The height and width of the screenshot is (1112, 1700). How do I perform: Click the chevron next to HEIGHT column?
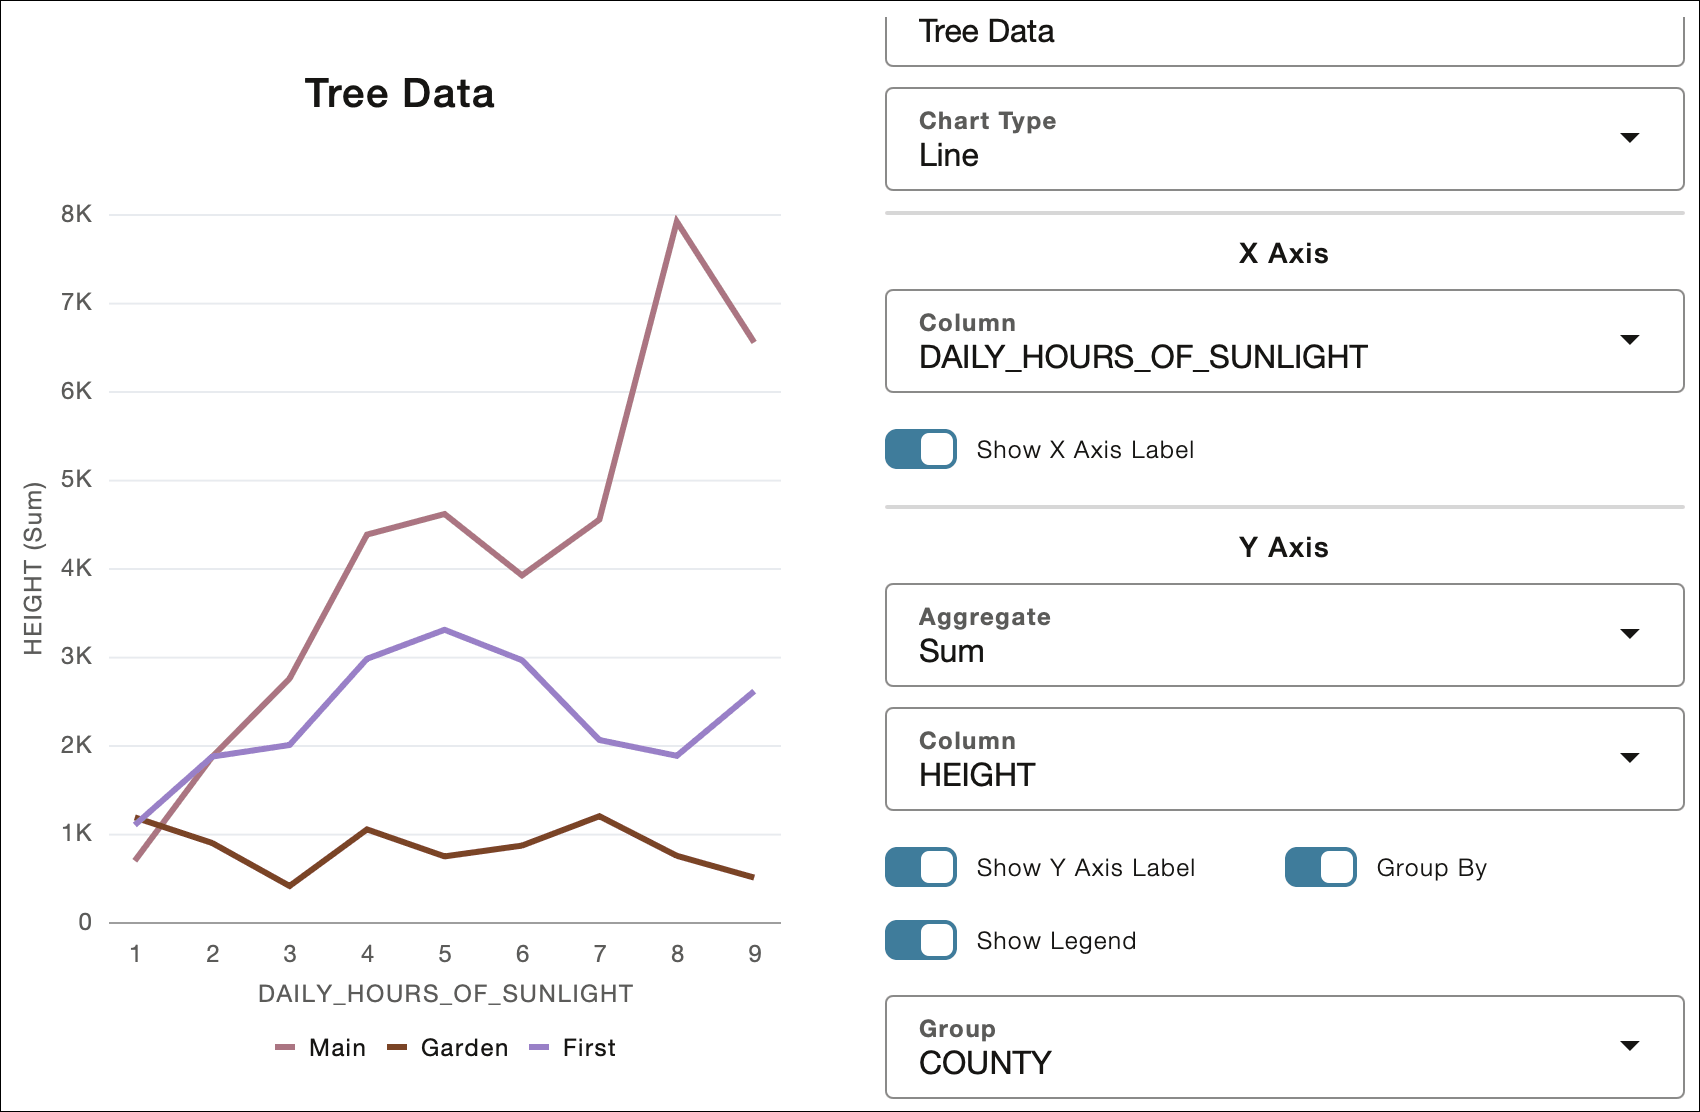click(1630, 757)
